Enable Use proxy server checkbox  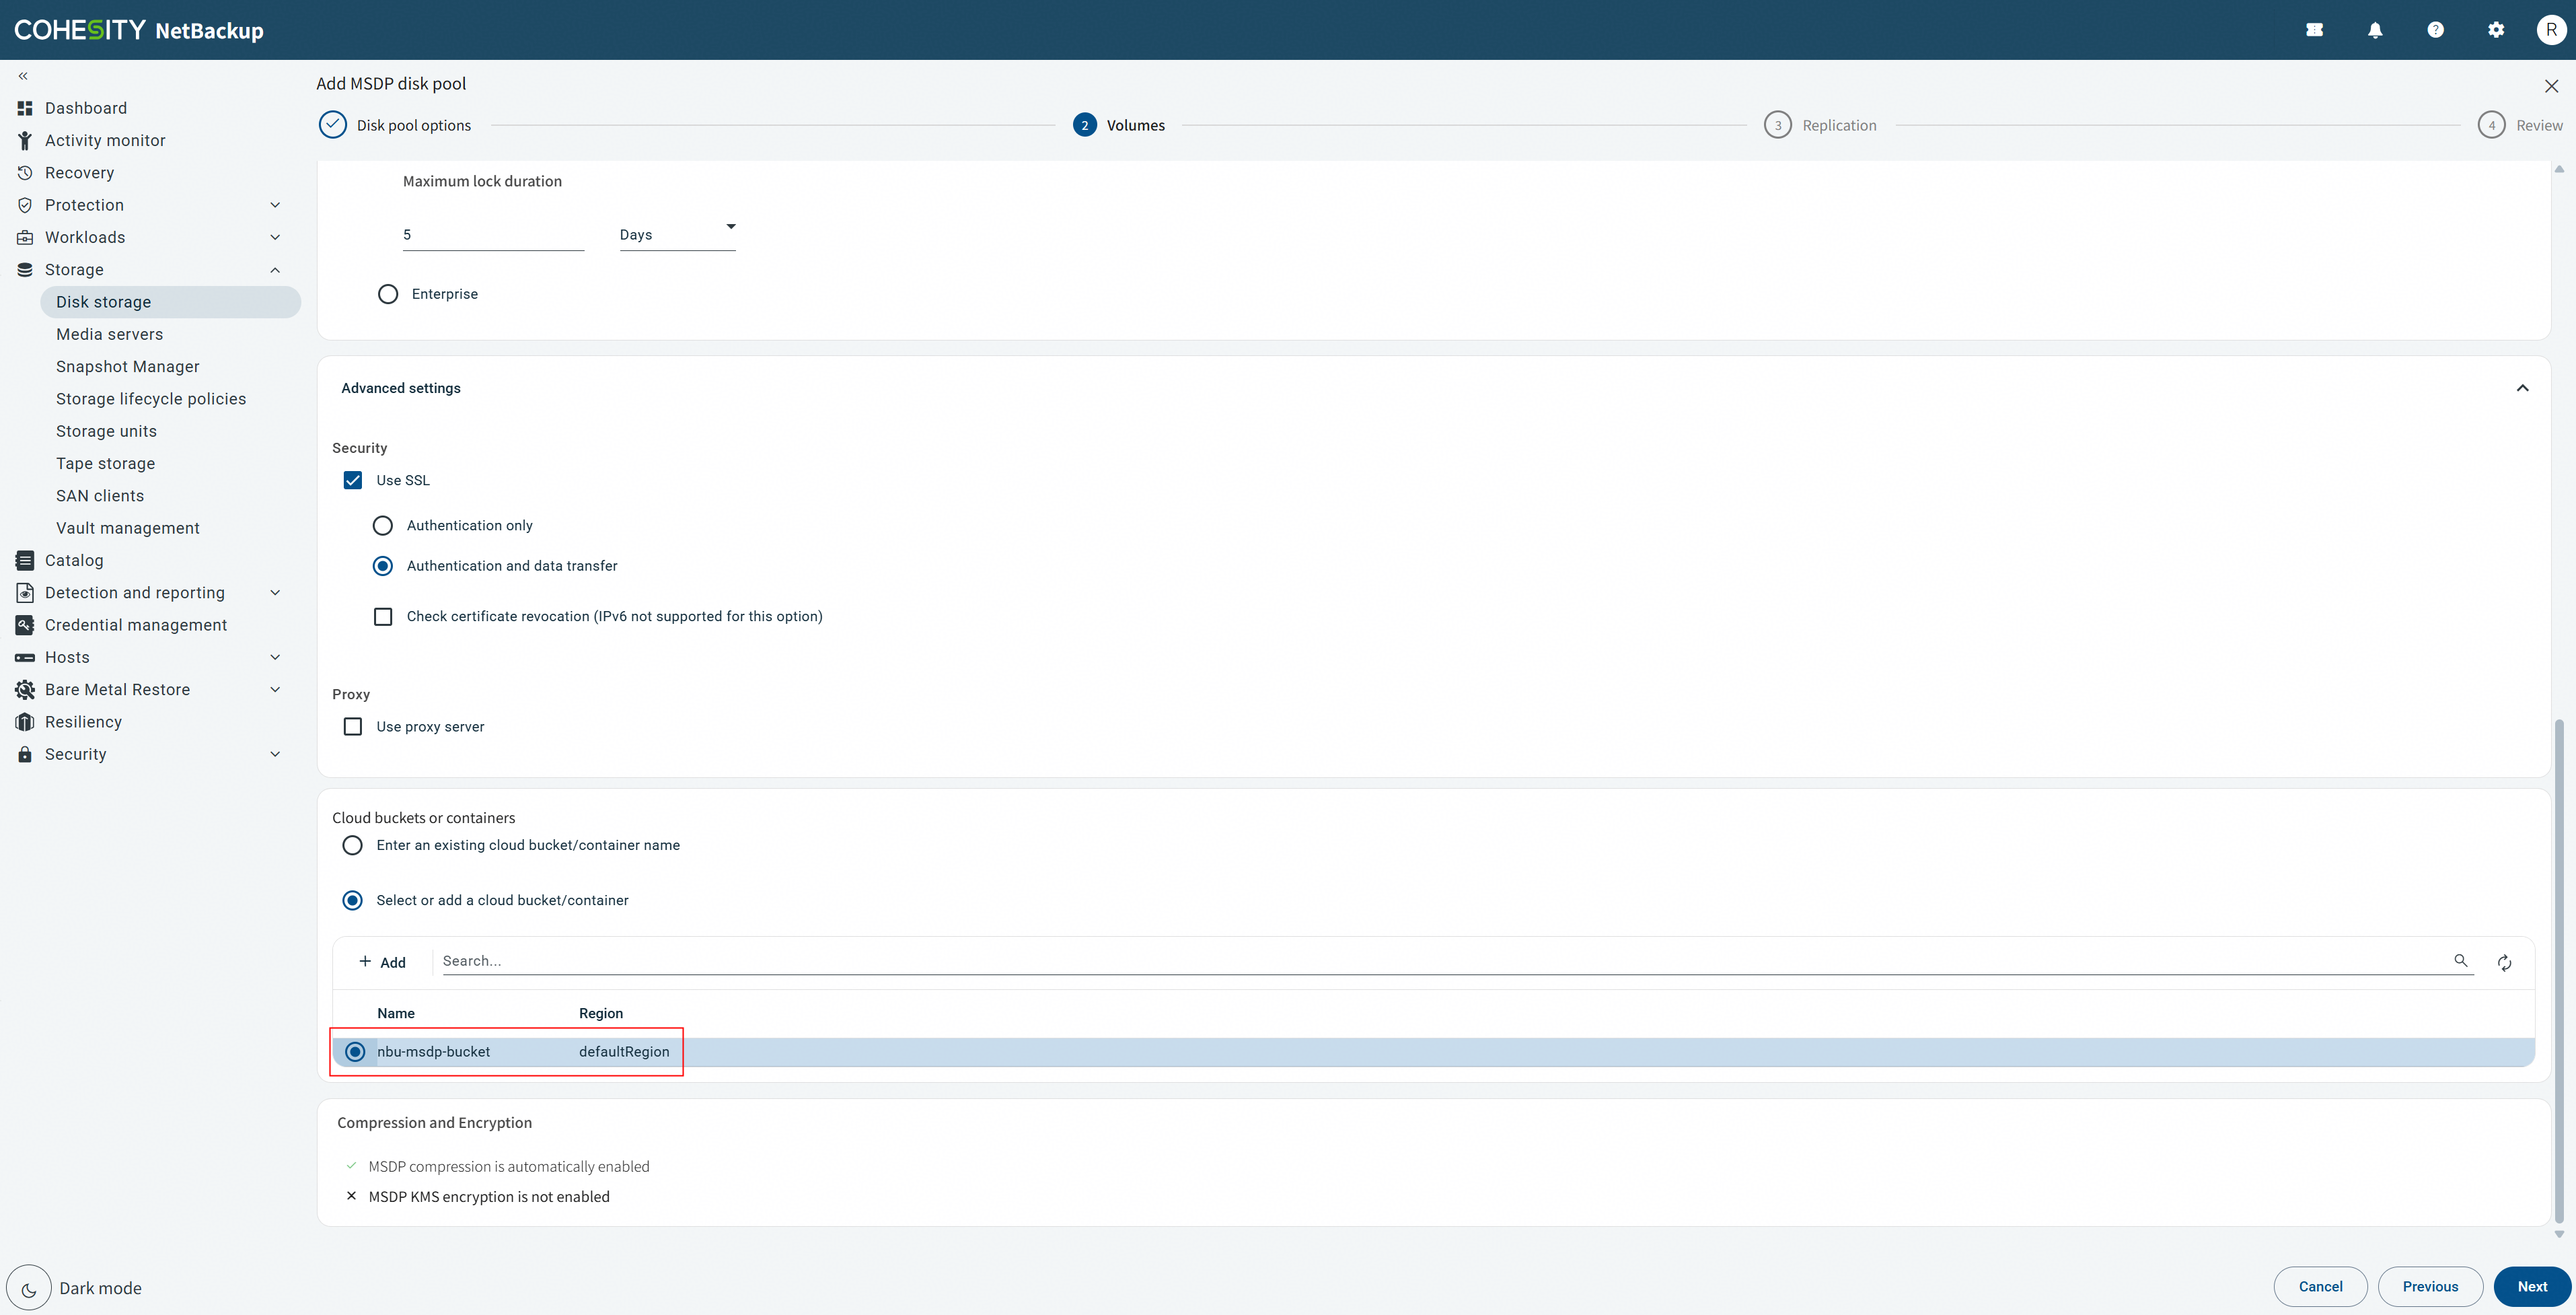(353, 727)
